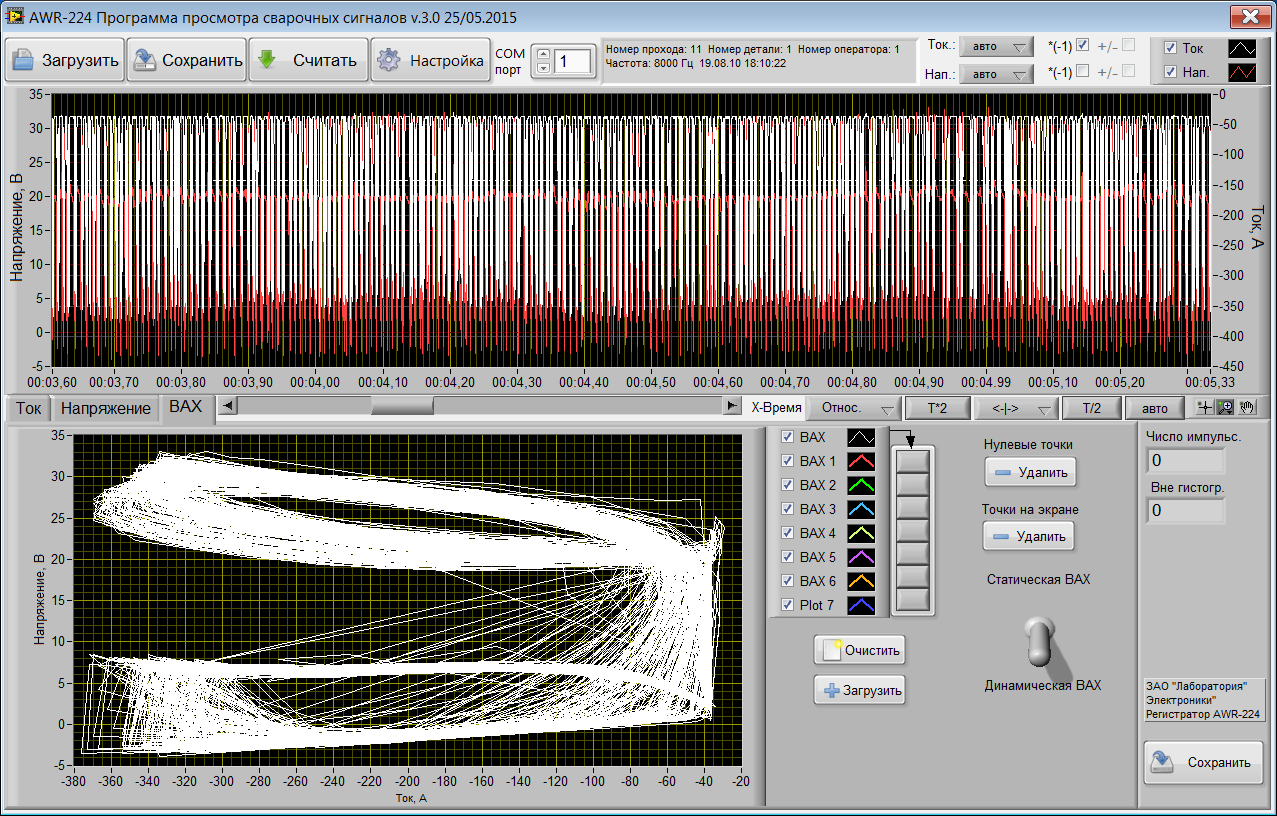The height and width of the screenshot is (816, 1277).
Task: Expand the Относ. X-time mode dropdown
Action: click(x=852, y=409)
